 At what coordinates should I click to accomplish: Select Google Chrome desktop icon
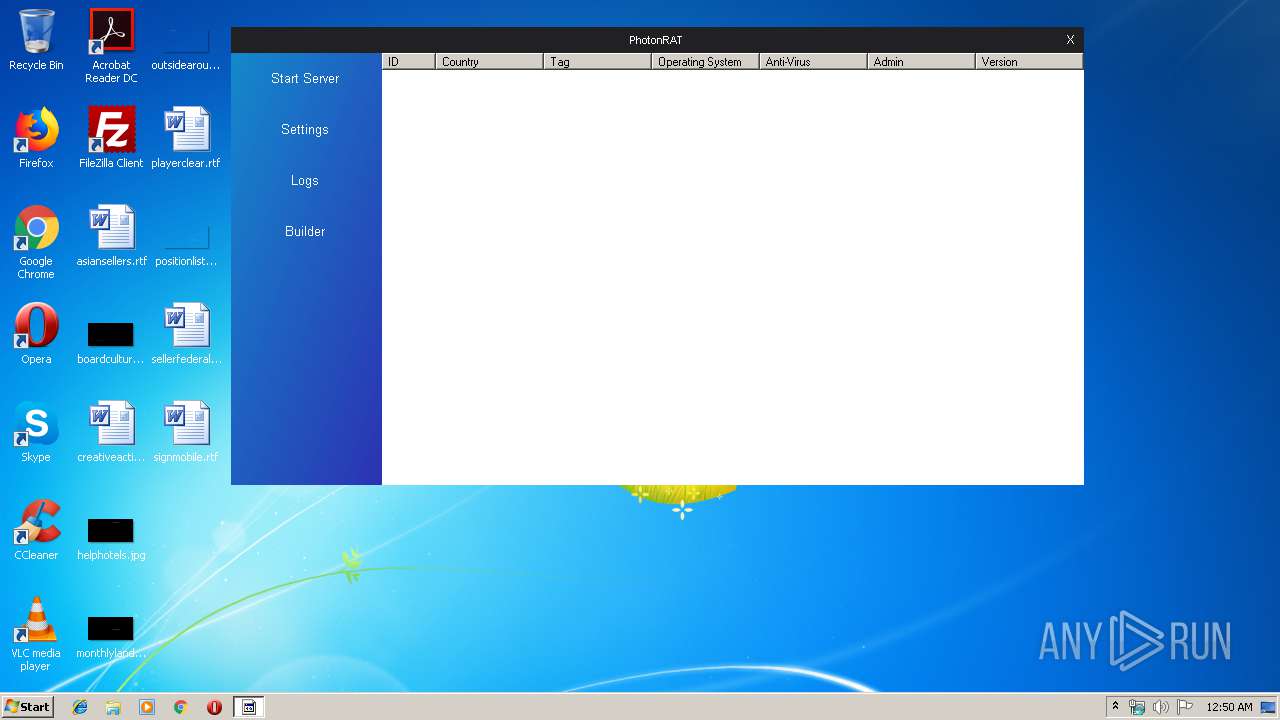click(x=36, y=243)
